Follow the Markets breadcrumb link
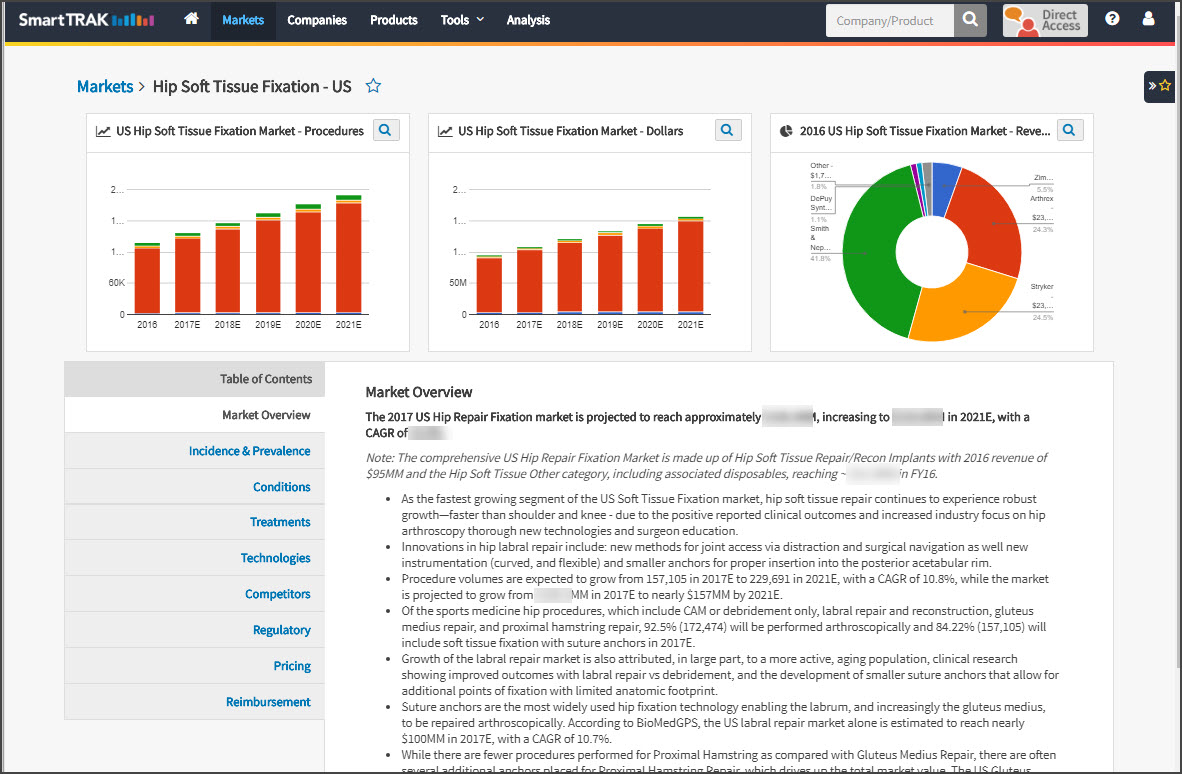 tap(105, 87)
